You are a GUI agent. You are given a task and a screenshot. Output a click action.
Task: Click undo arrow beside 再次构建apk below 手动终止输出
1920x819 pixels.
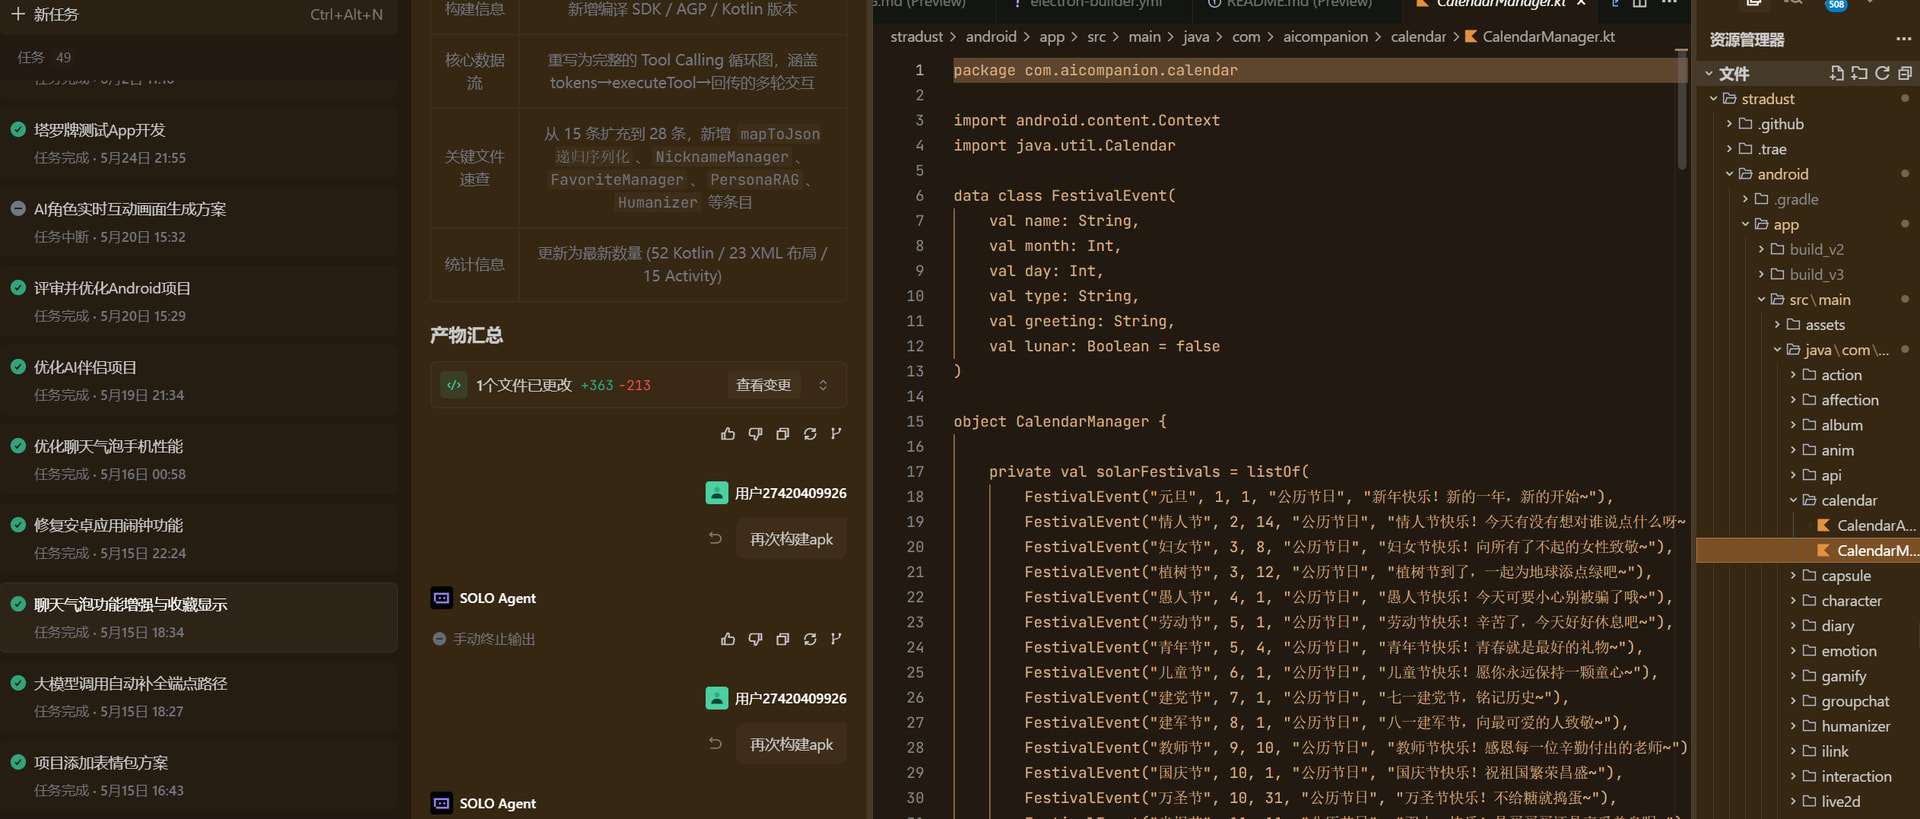[x=715, y=743]
